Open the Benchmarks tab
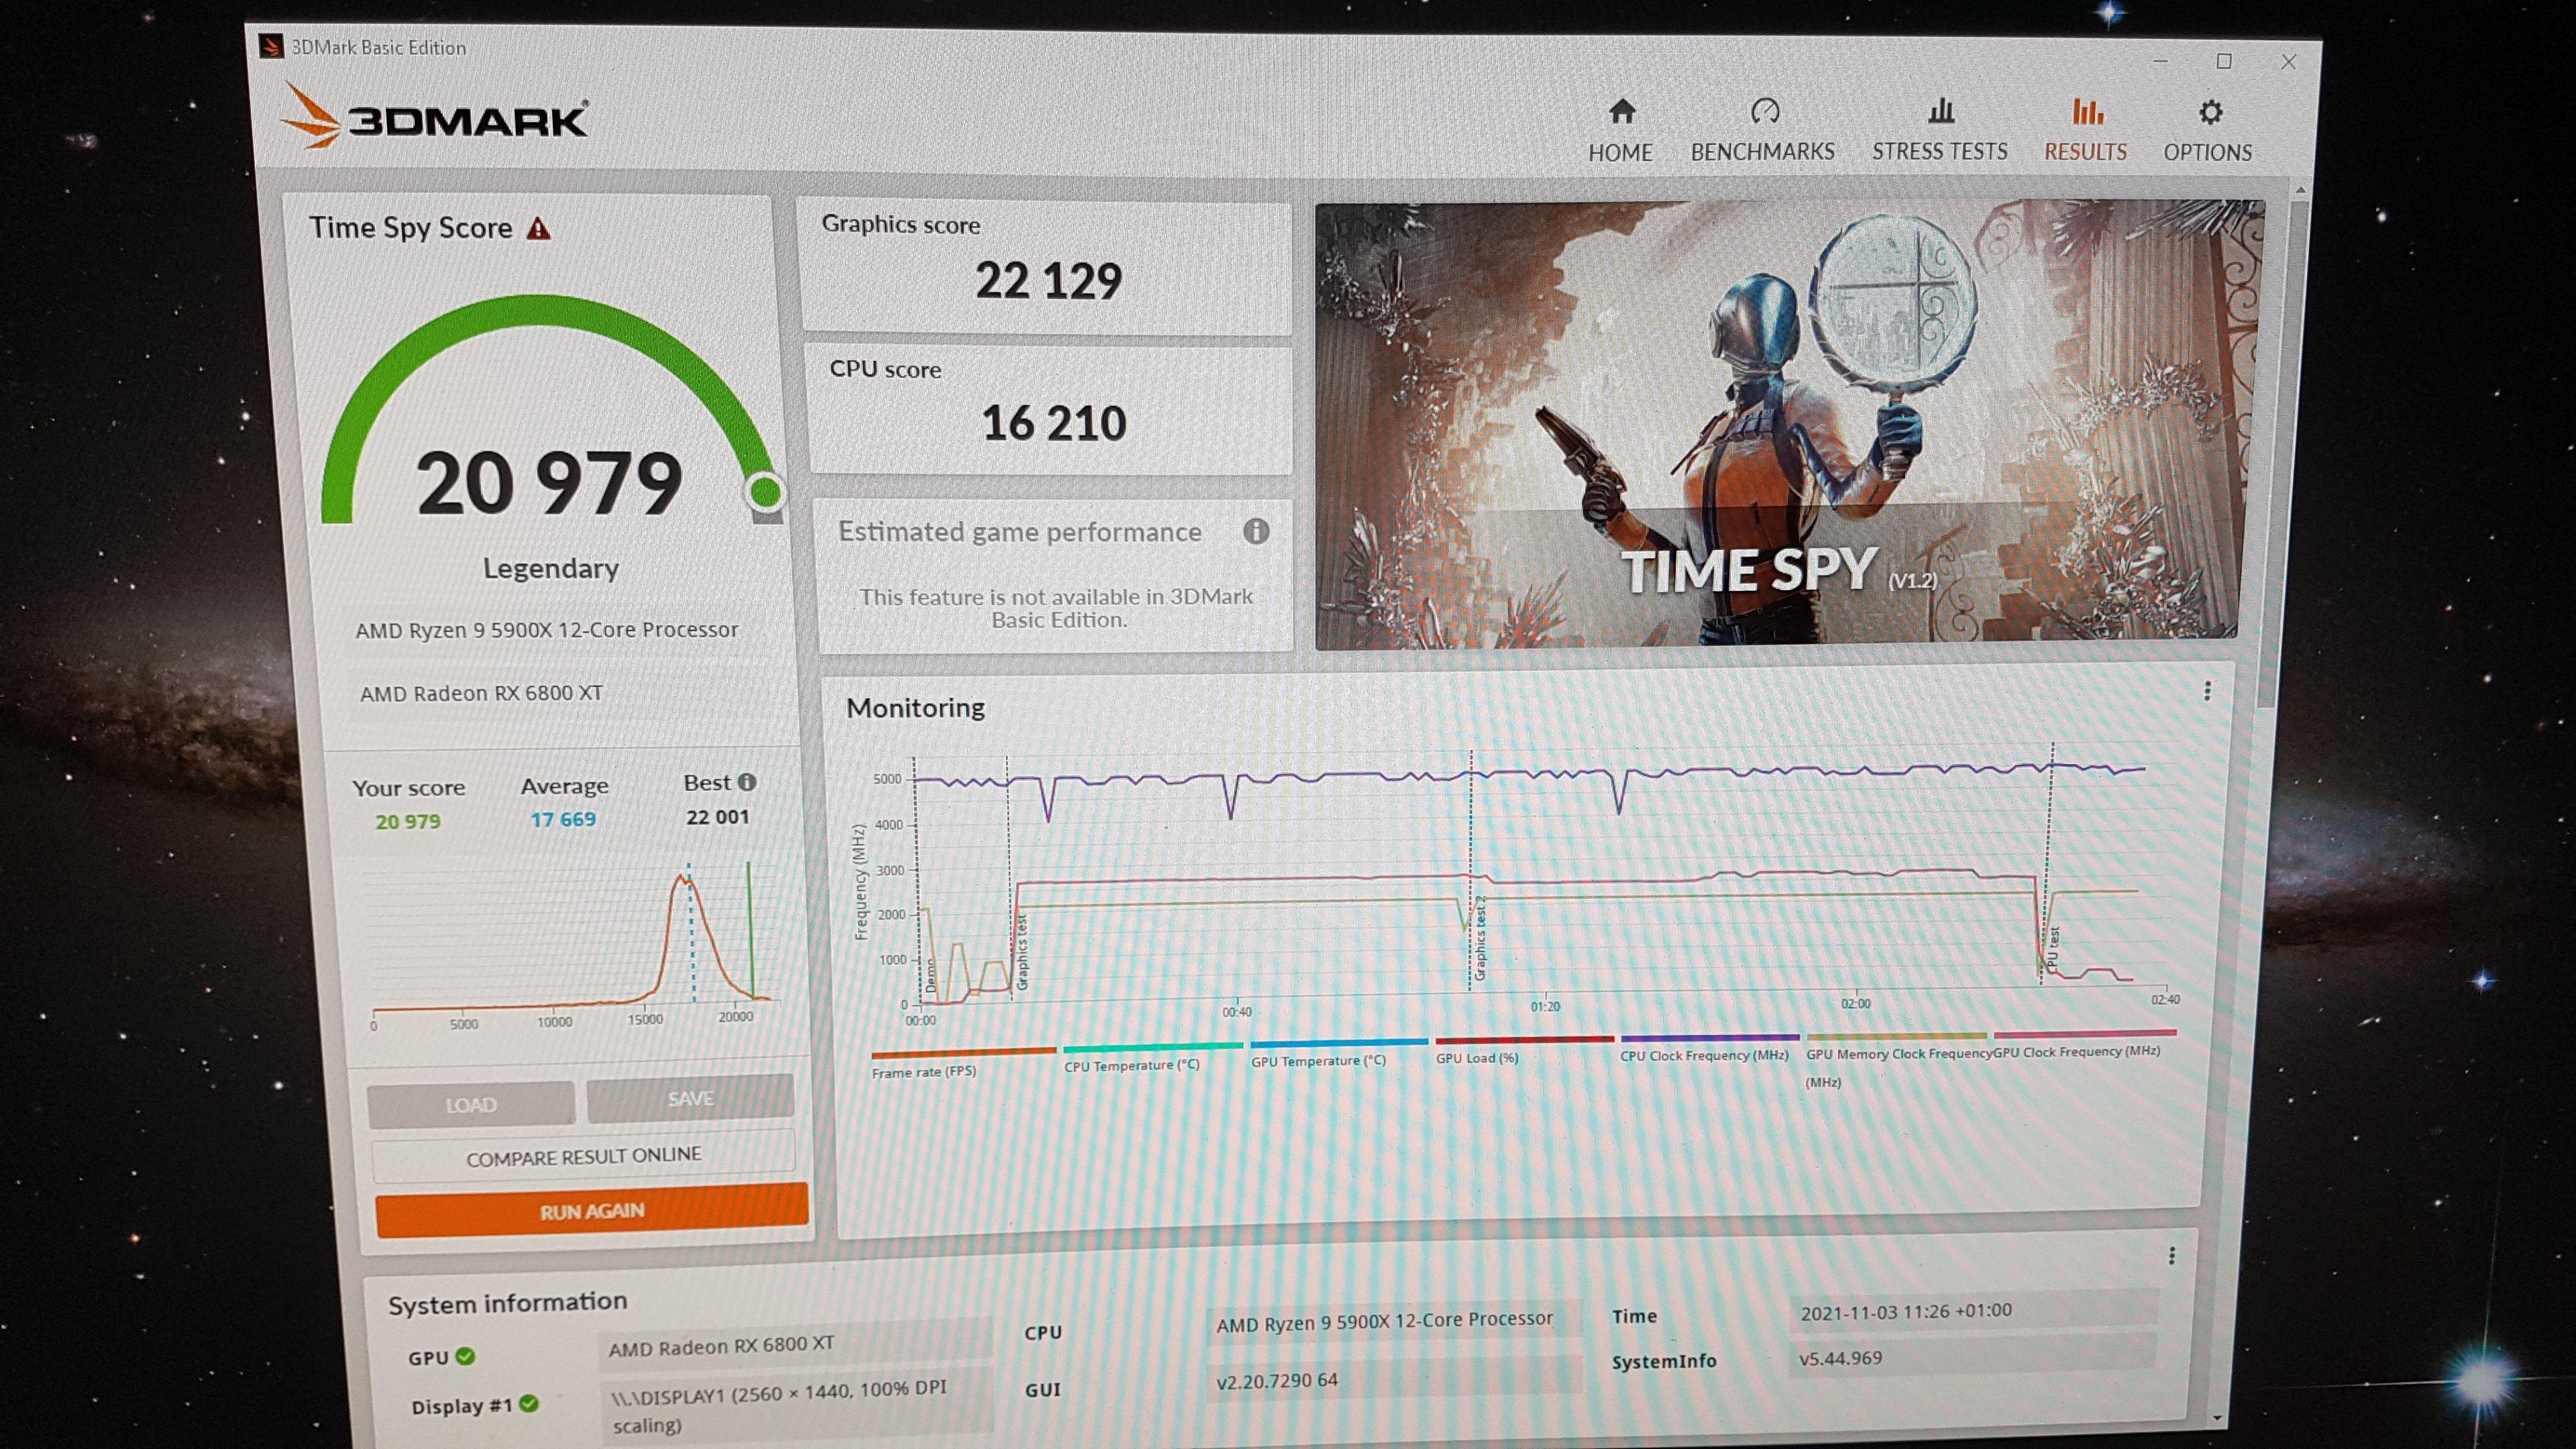 1763,131
